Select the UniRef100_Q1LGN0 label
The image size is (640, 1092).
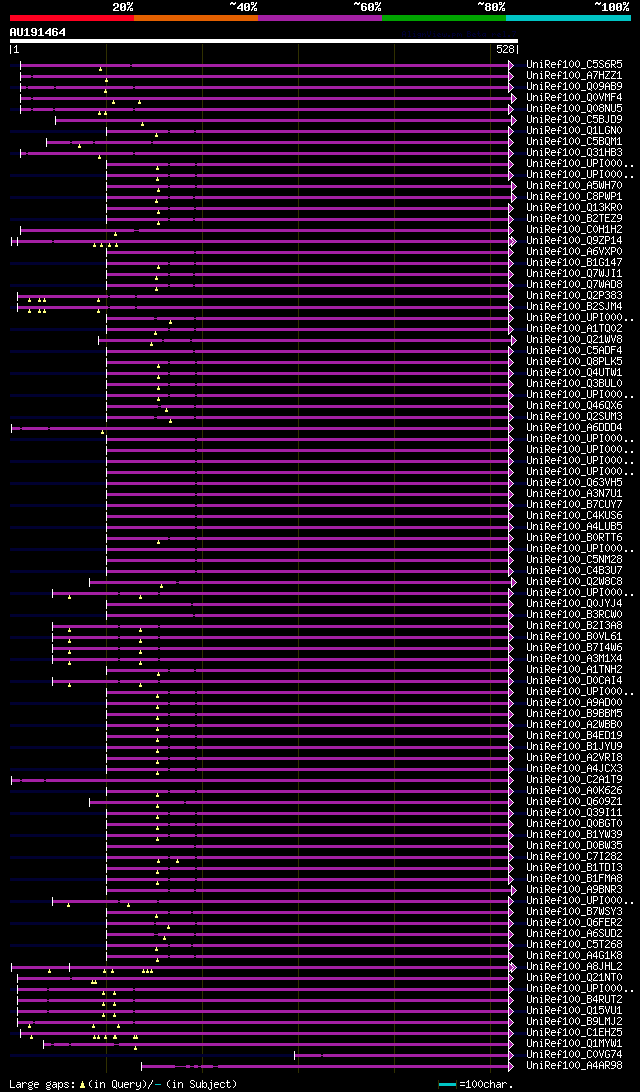(575, 130)
